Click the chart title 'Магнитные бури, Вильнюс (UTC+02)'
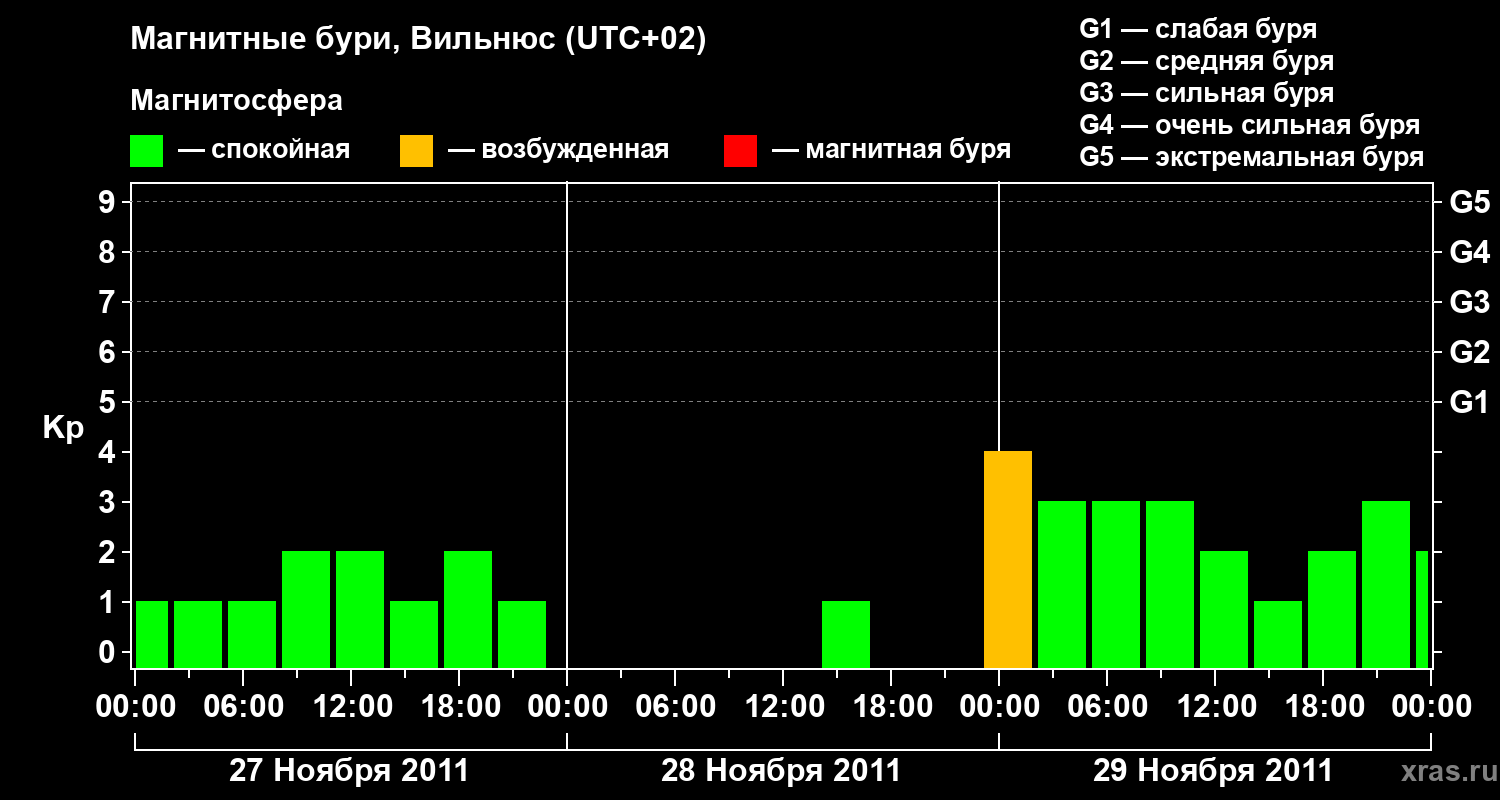The height and width of the screenshot is (800, 1500). (x=419, y=40)
